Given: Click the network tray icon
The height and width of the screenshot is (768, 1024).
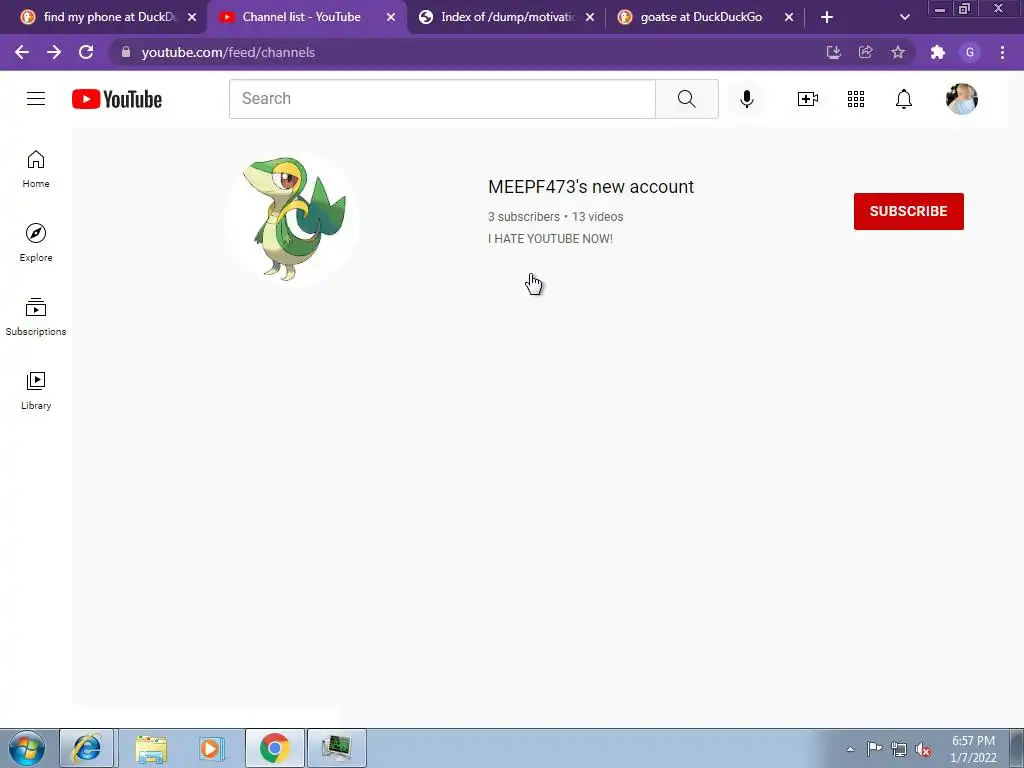Looking at the screenshot, I should pos(899,749).
